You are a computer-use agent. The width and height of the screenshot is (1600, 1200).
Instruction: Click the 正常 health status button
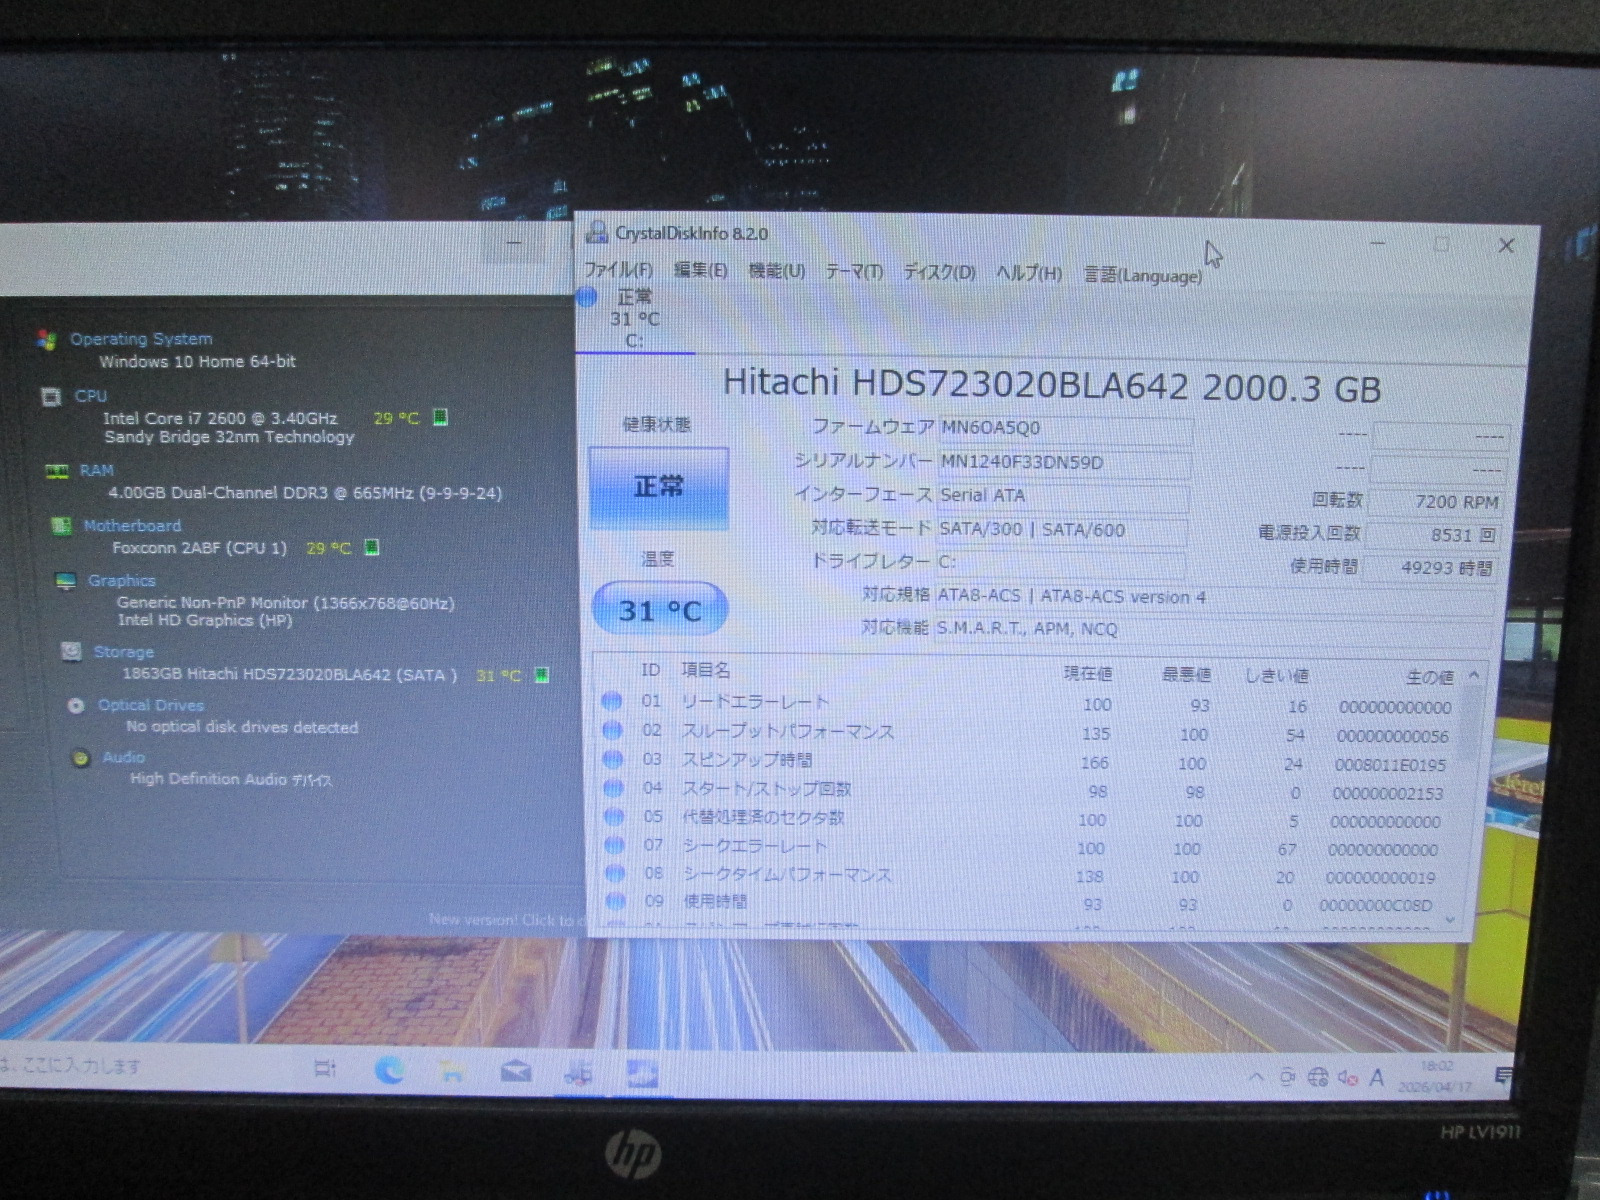tap(658, 488)
